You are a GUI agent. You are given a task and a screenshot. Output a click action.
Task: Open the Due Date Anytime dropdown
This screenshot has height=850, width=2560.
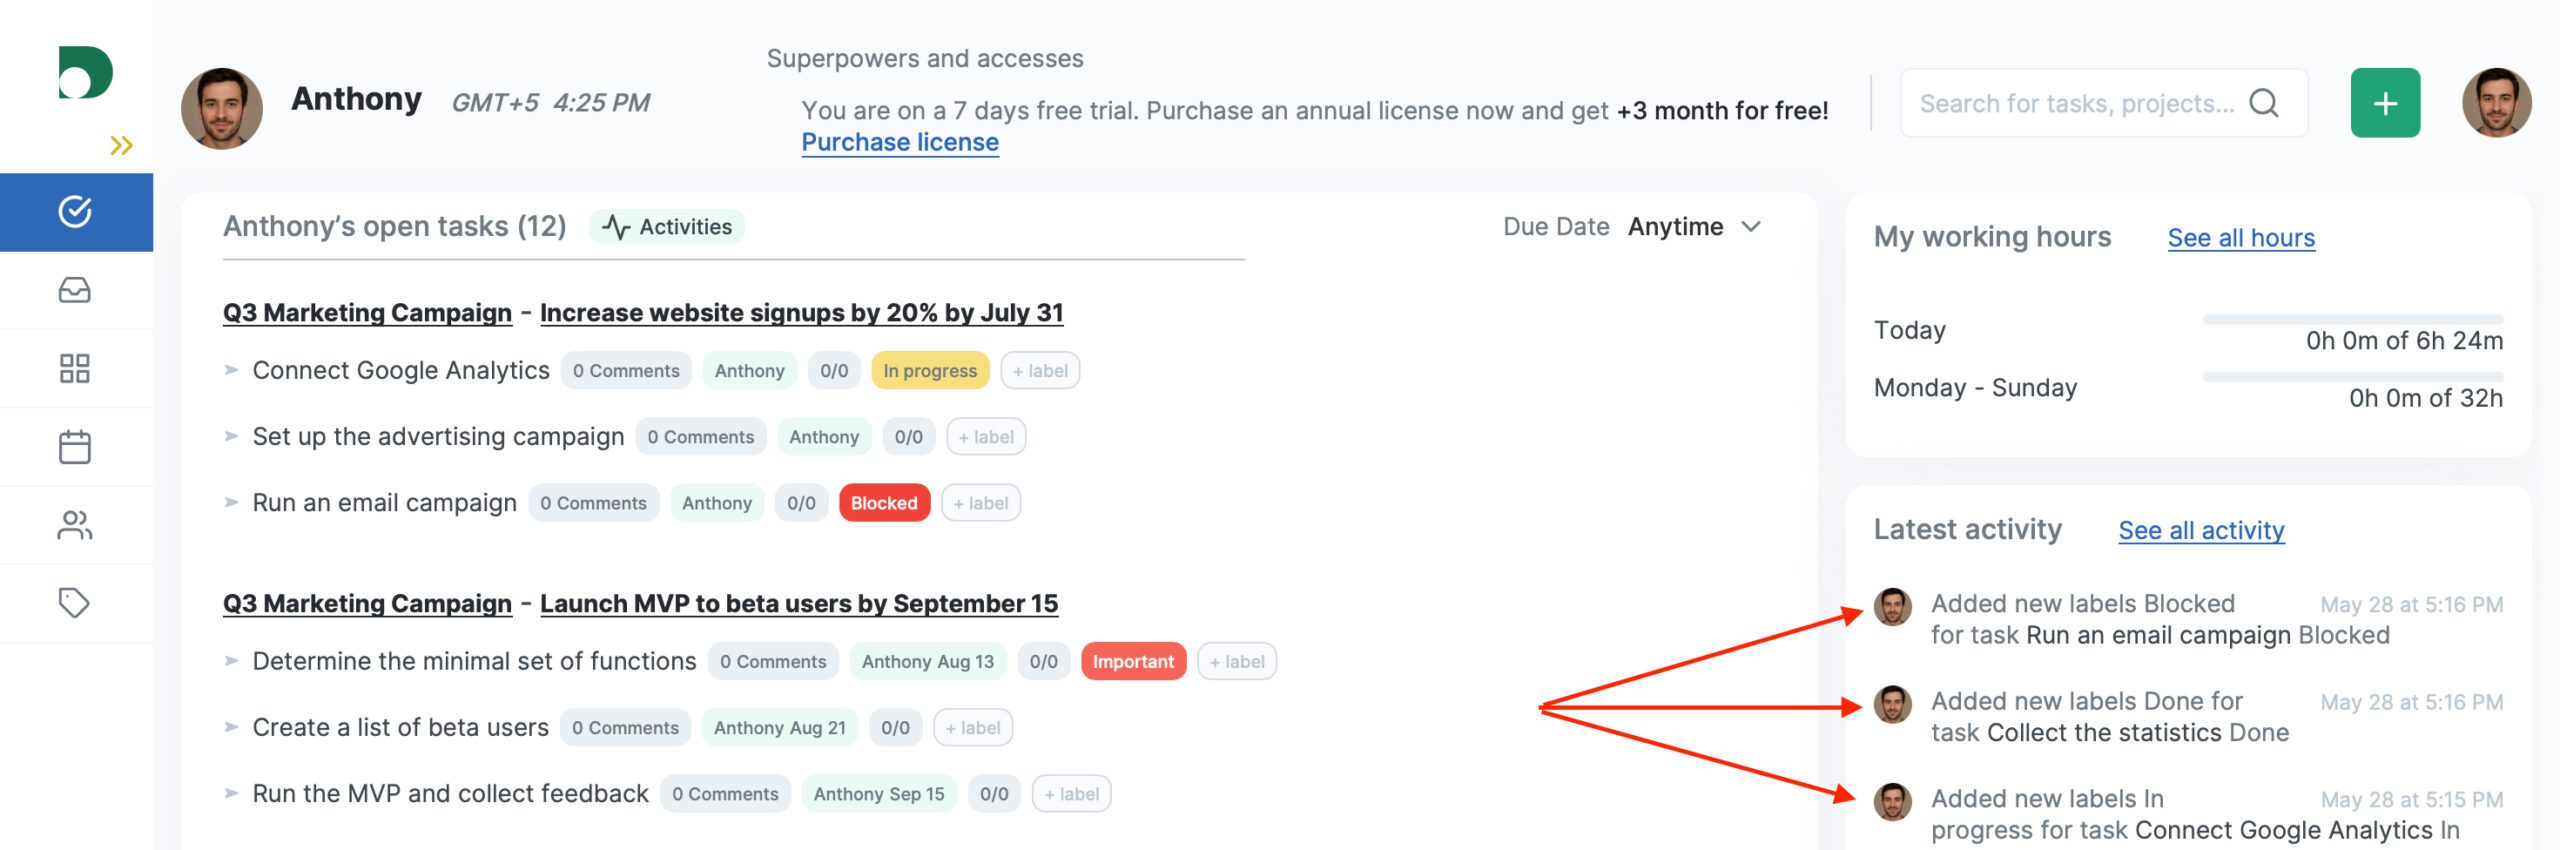[1693, 227]
